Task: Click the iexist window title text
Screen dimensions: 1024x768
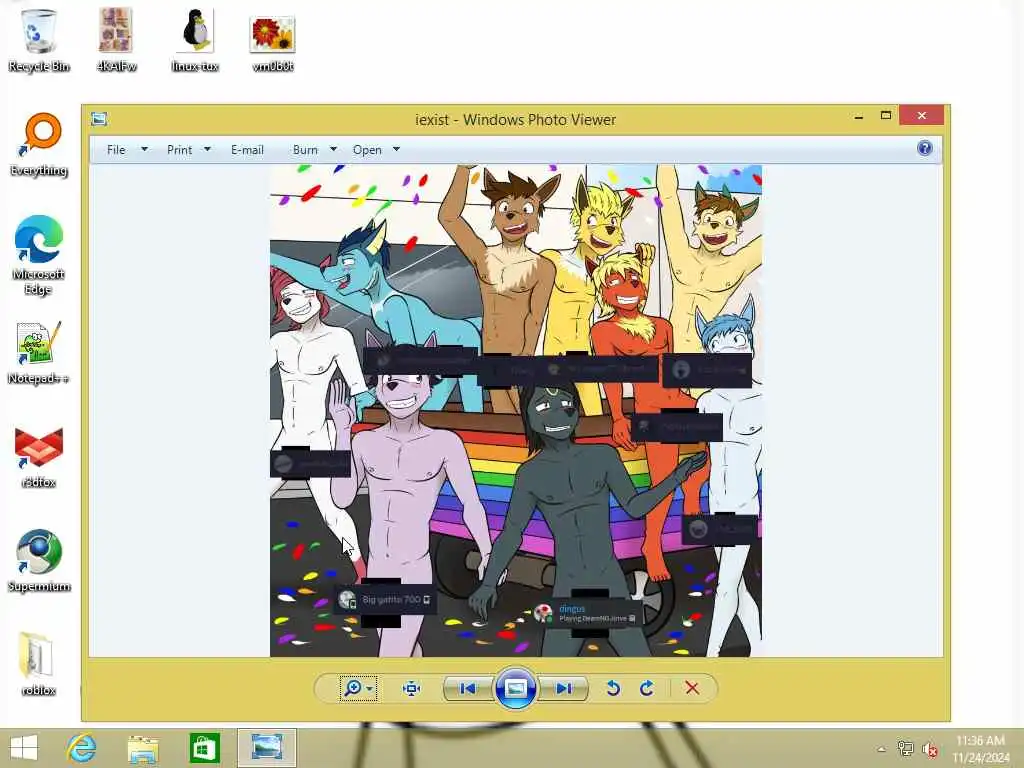Action: [x=515, y=120]
